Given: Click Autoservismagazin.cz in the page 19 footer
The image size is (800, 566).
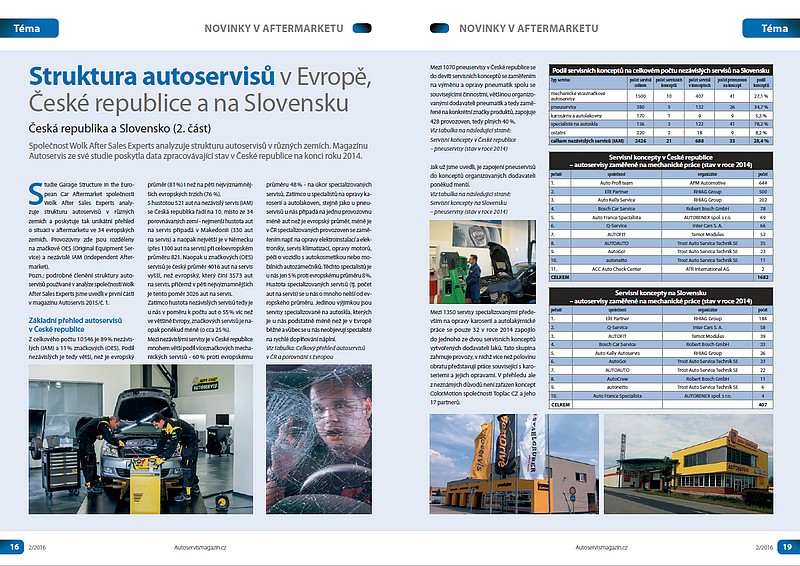Looking at the screenshot, I should click(602, 547).
